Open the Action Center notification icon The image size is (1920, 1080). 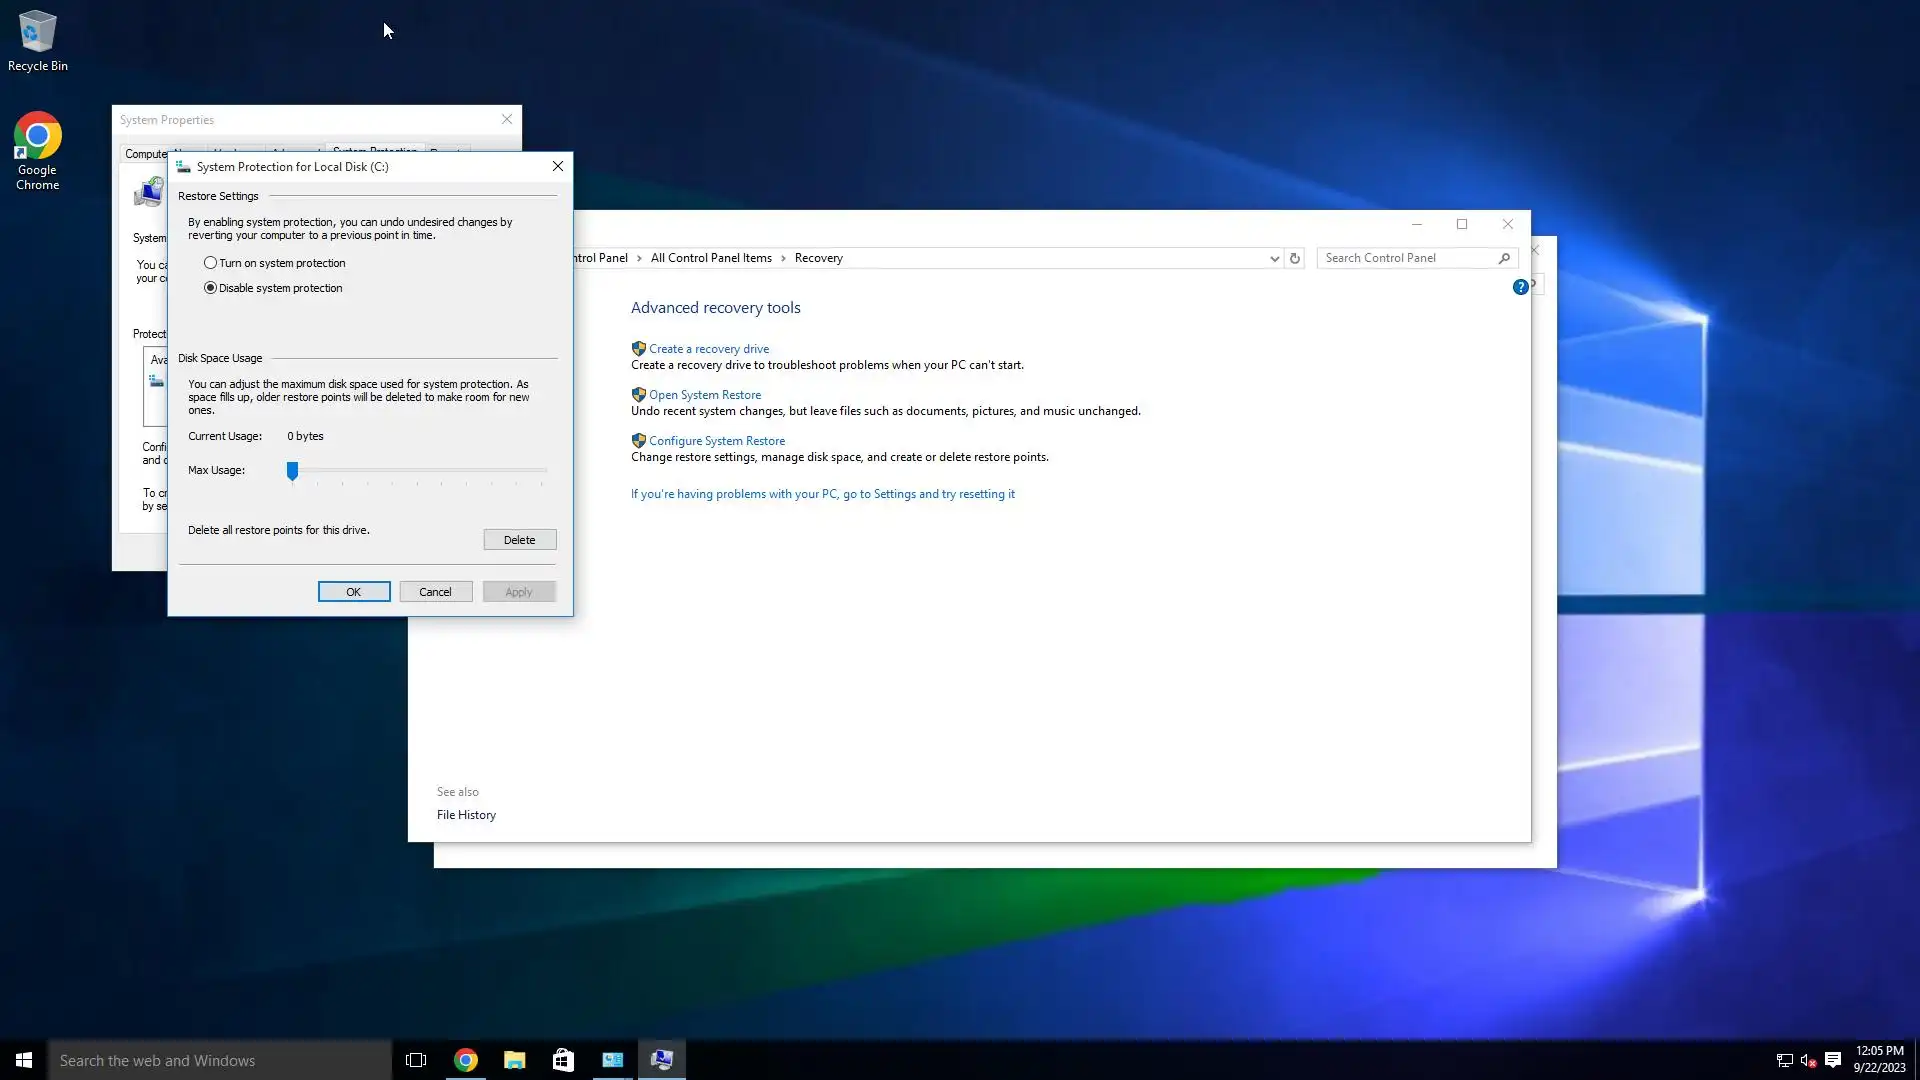(x=1833, y=1060)
